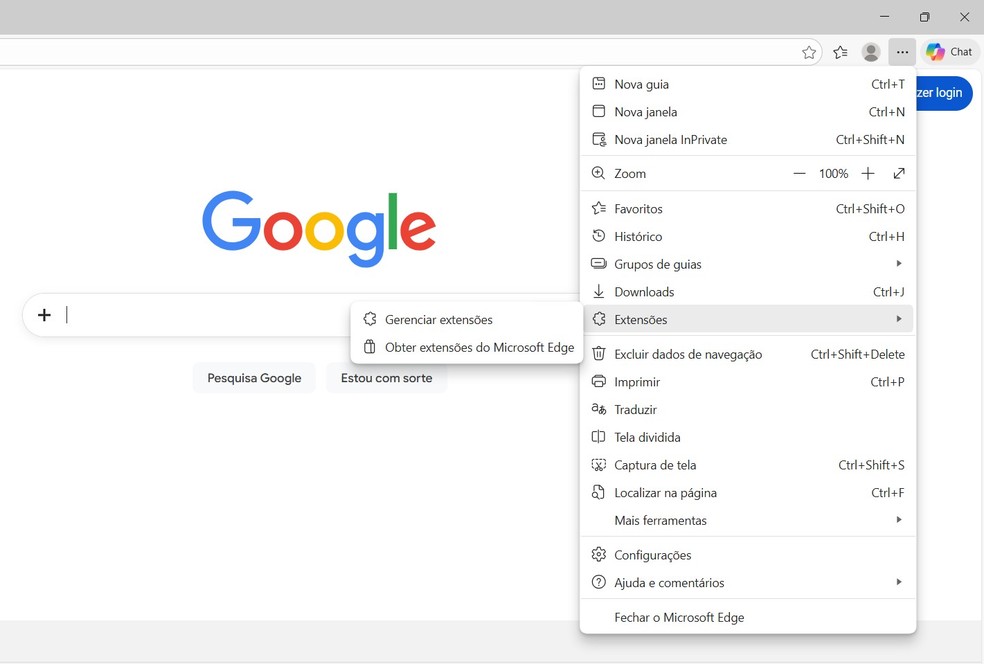Click the Extensões puzzle icon in menu
Image resolution: width=984 pixels, height=664 pixels.
tap(599, 319)
